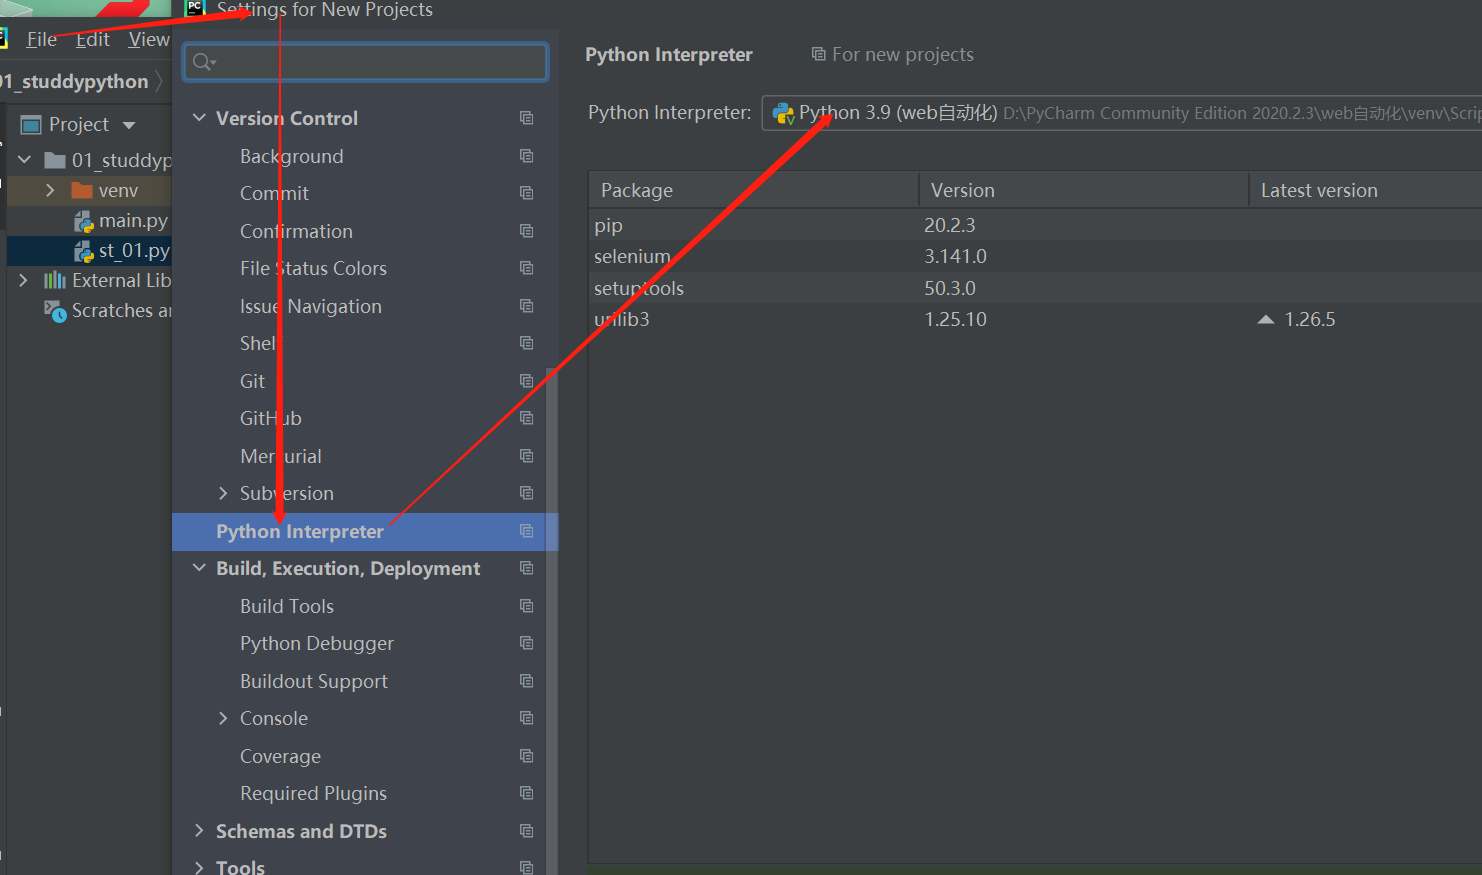Open Coverage settings page
The width and height of the screenshot is (1482, 875).
pos(280,756)
